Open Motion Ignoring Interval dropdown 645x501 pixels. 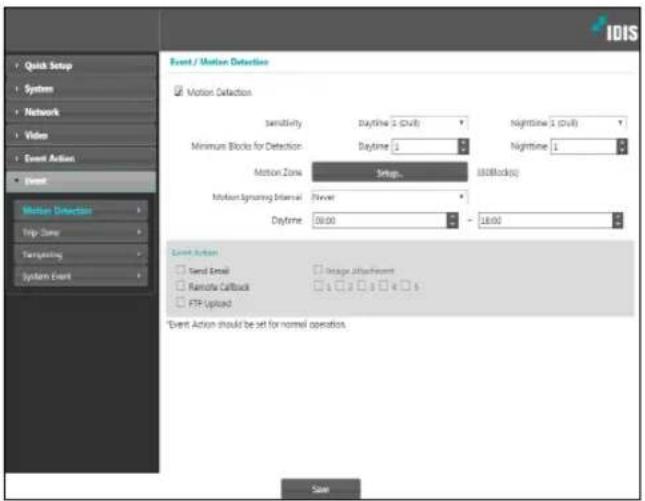tap(390, 197)
